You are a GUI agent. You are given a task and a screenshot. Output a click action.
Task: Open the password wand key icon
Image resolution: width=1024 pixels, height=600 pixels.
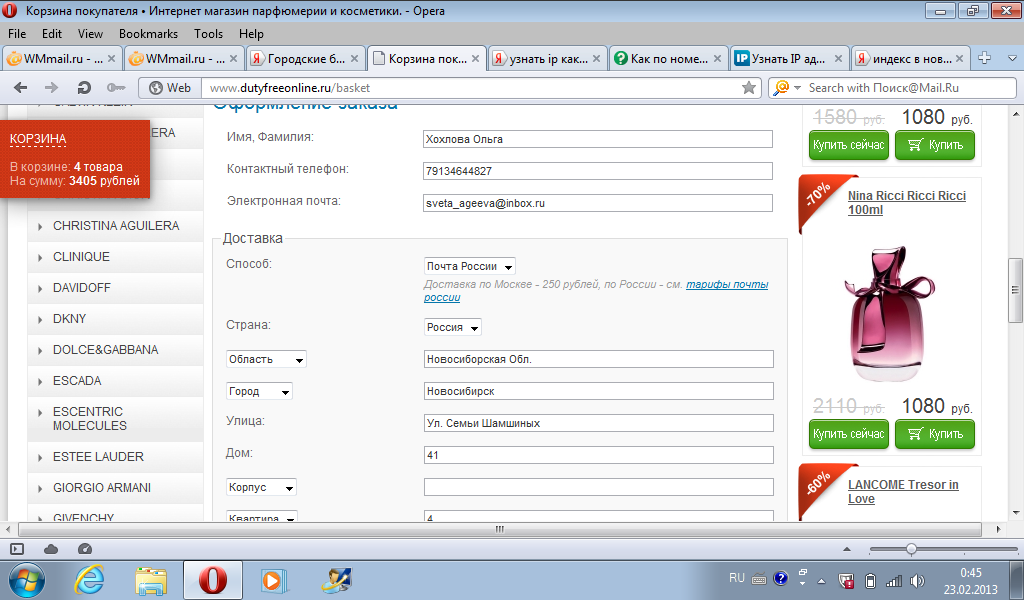[x=116, y=87]
